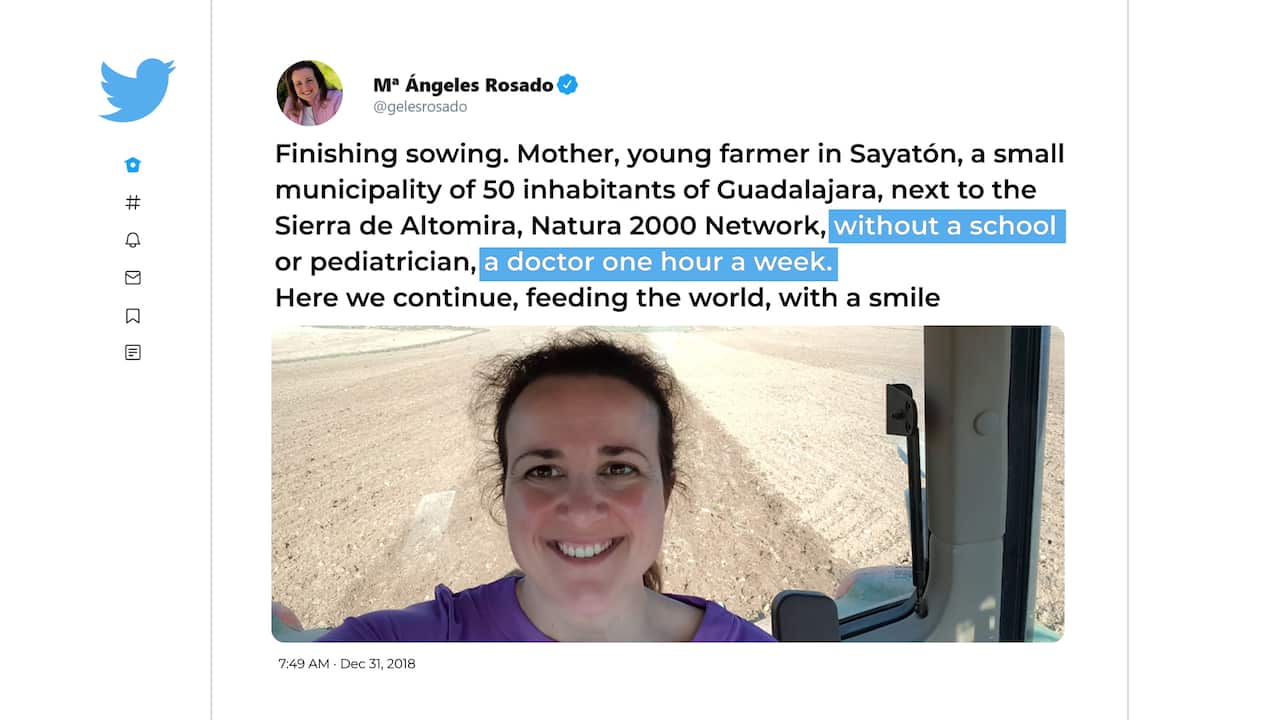Go to the Home icon in sidebar
The width and height of the screenshot is (1280, 720).
(x=133, y=165)
